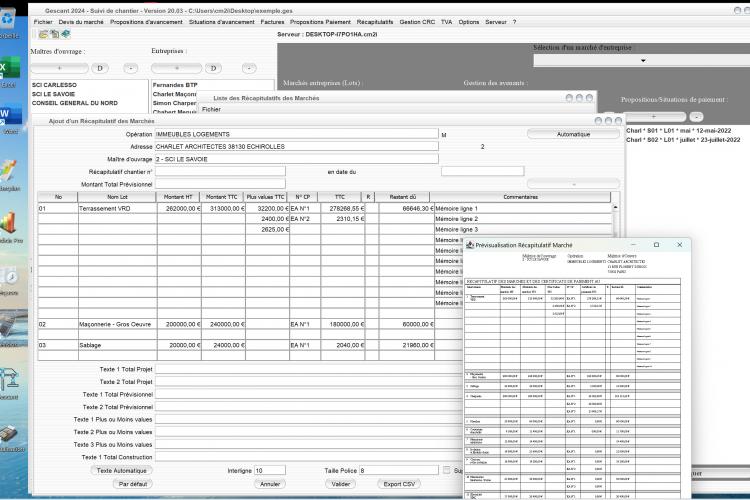Open the Propositions d'avancement menu

[146, 22]
